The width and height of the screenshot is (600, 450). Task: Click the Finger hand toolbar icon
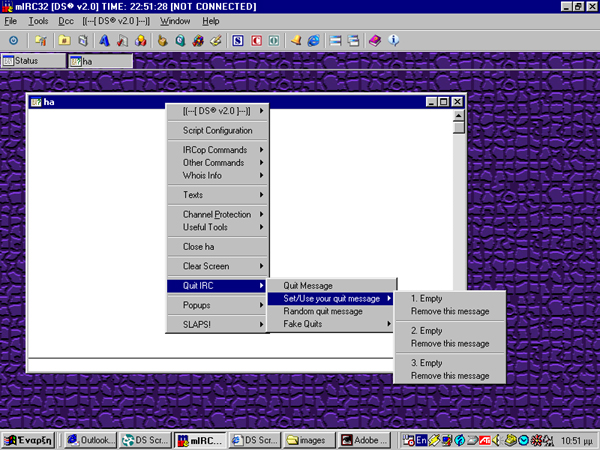[x=162, y=40]
